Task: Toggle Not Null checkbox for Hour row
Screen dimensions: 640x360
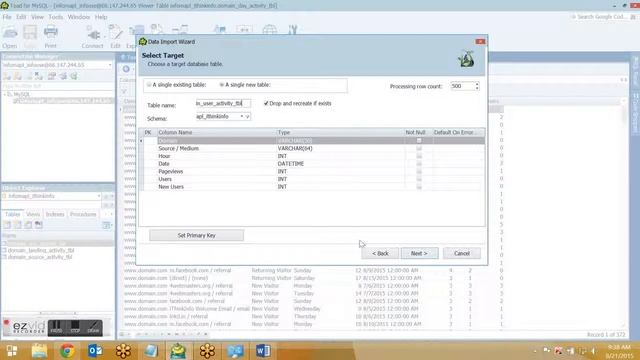Action: [x=419, y=156]
